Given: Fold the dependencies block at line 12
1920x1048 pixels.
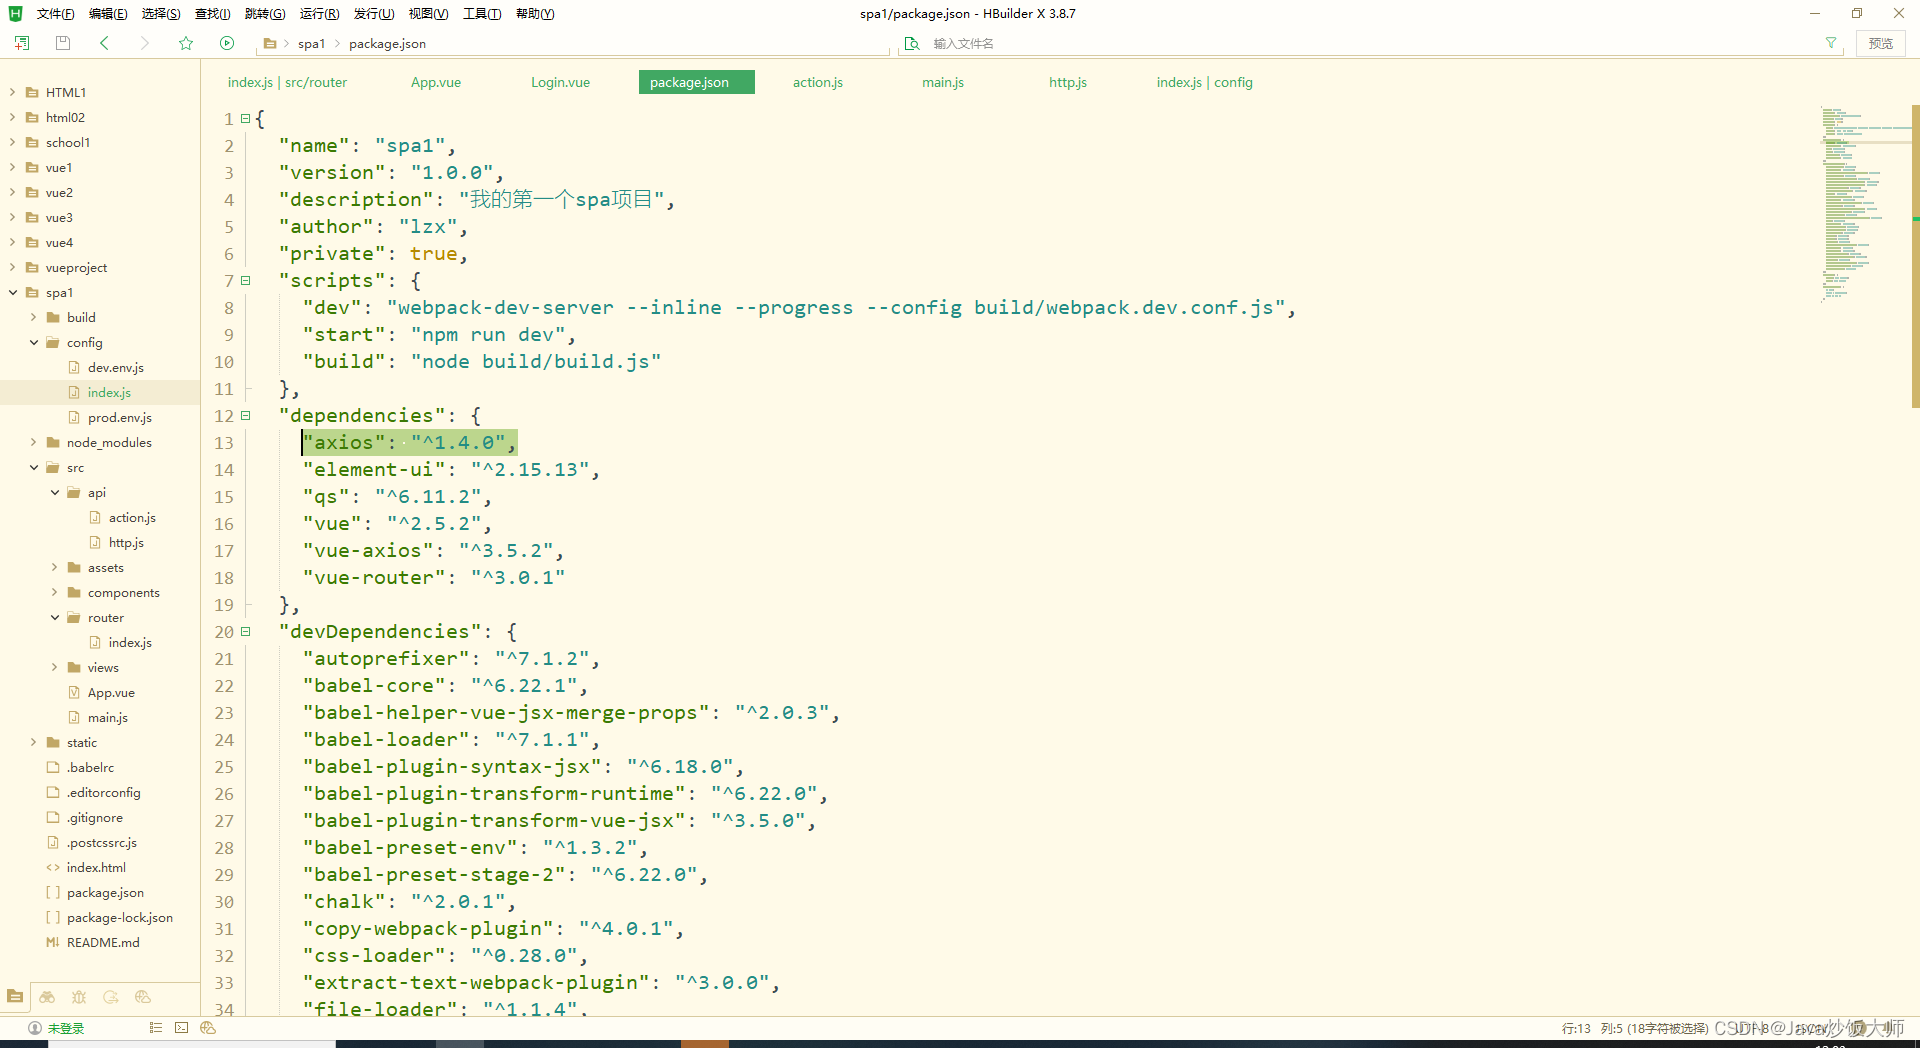Looking at the screenshot, I should [x=245, y=415].
